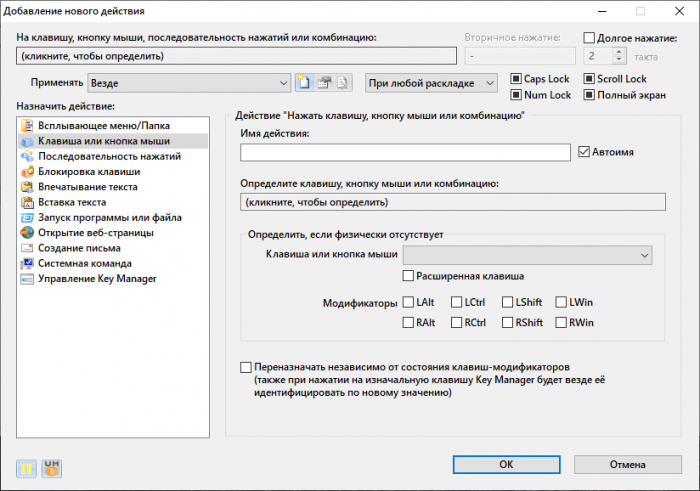Click the Последовательность нажатий list icon
Viewport: 700px width, 491px height.
(x=27, y=157)
